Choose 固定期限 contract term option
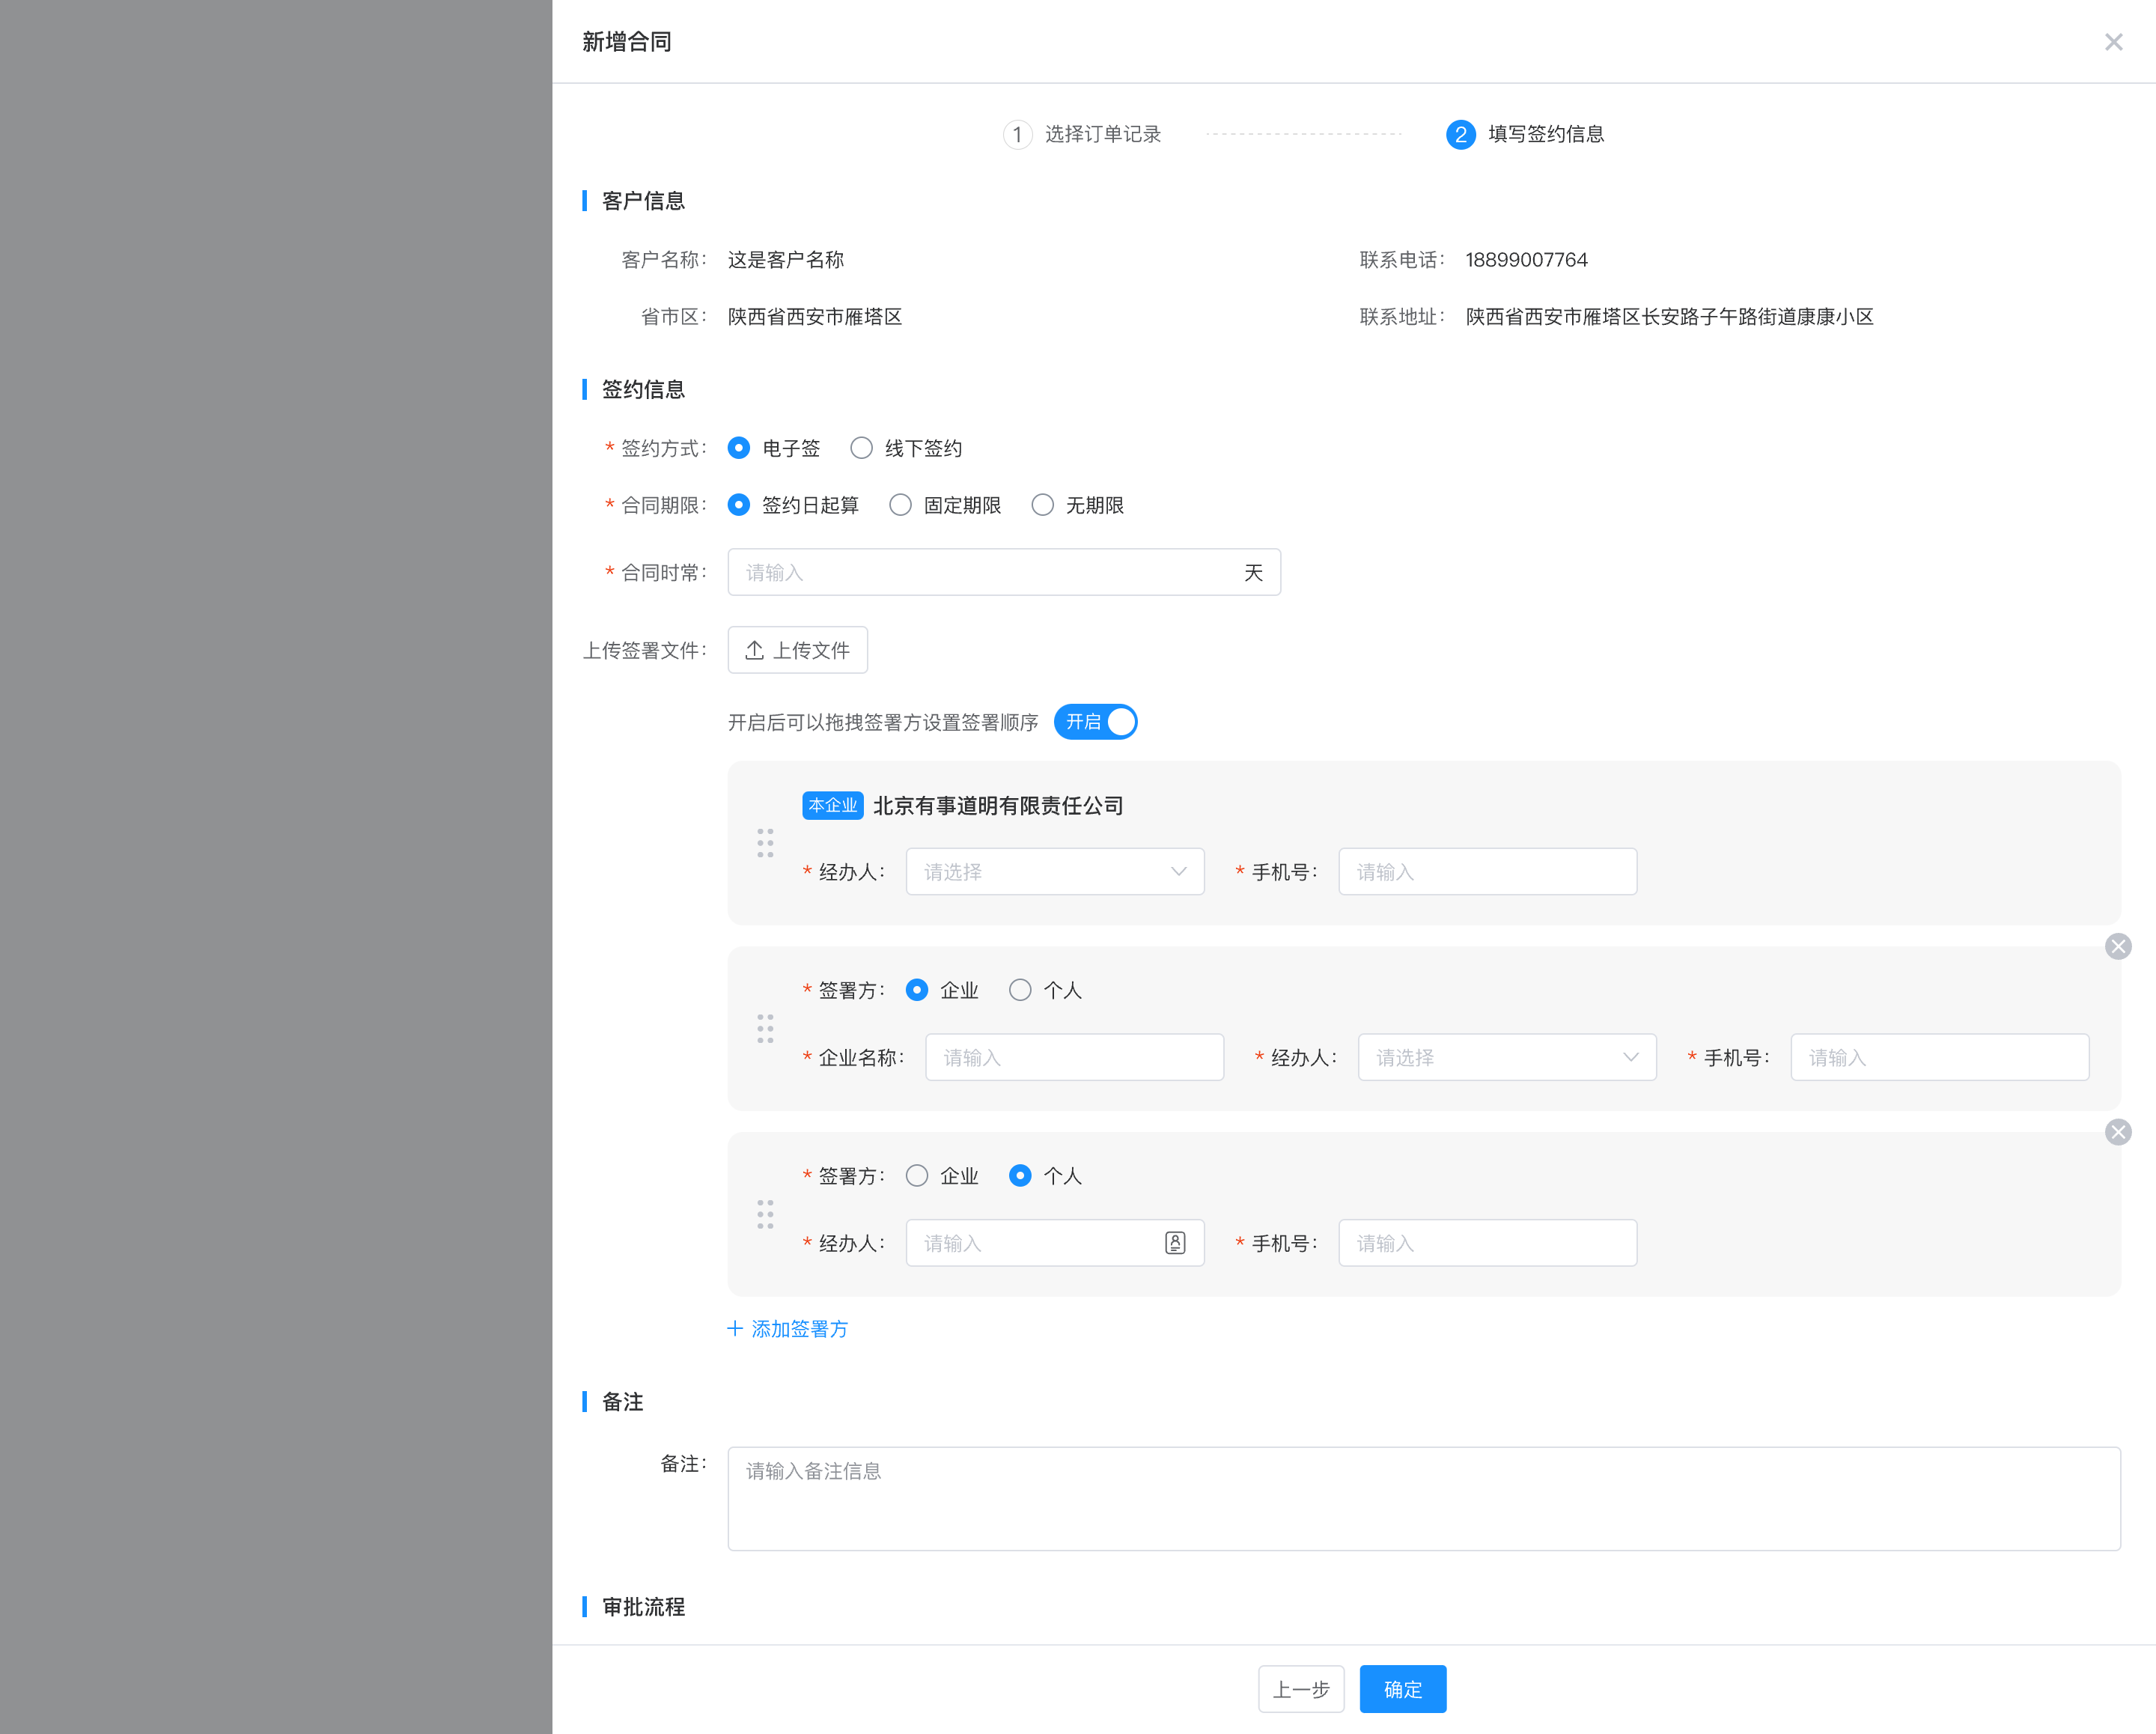The width and height of the screenshot is (2156, 1734). point(900,505)
